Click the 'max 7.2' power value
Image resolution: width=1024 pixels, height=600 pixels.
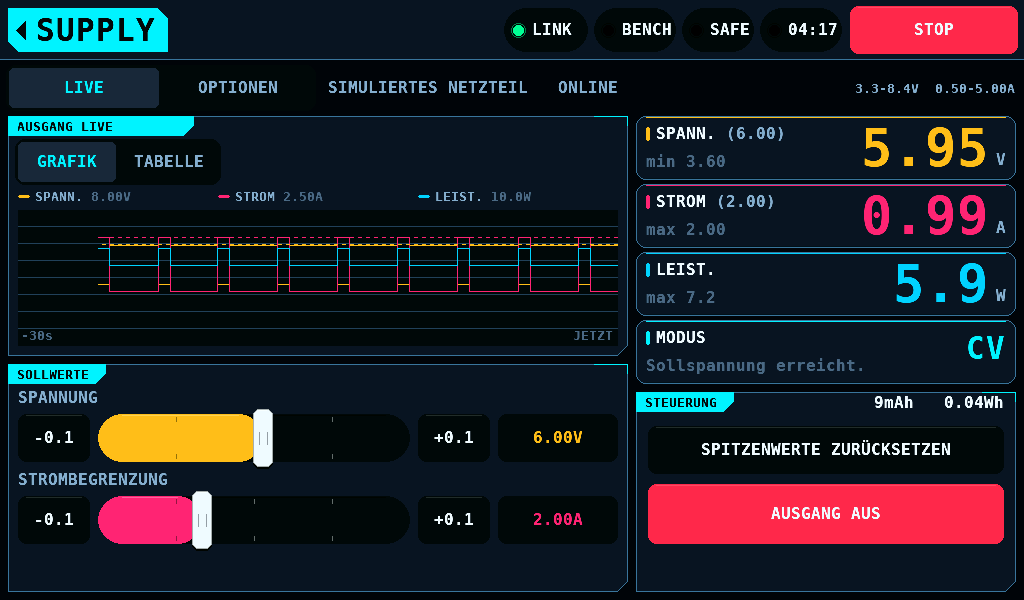coord(680,298)
